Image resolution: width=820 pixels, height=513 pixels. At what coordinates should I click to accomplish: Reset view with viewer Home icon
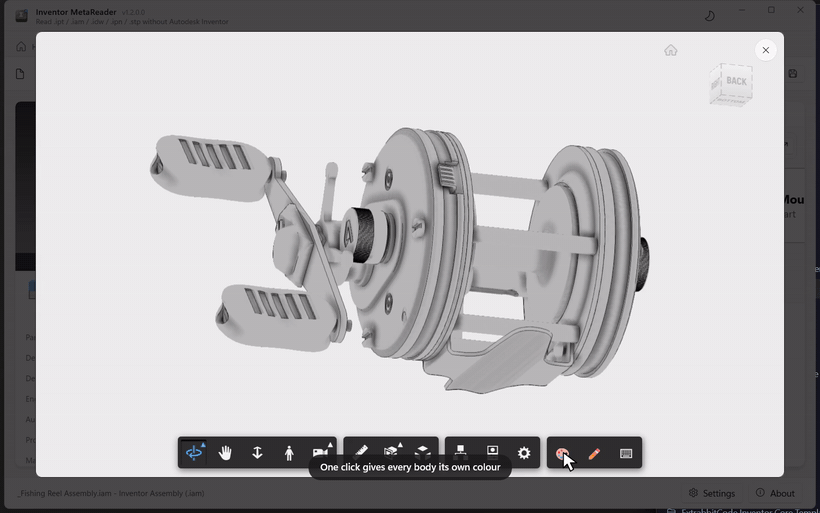point(671,50)
